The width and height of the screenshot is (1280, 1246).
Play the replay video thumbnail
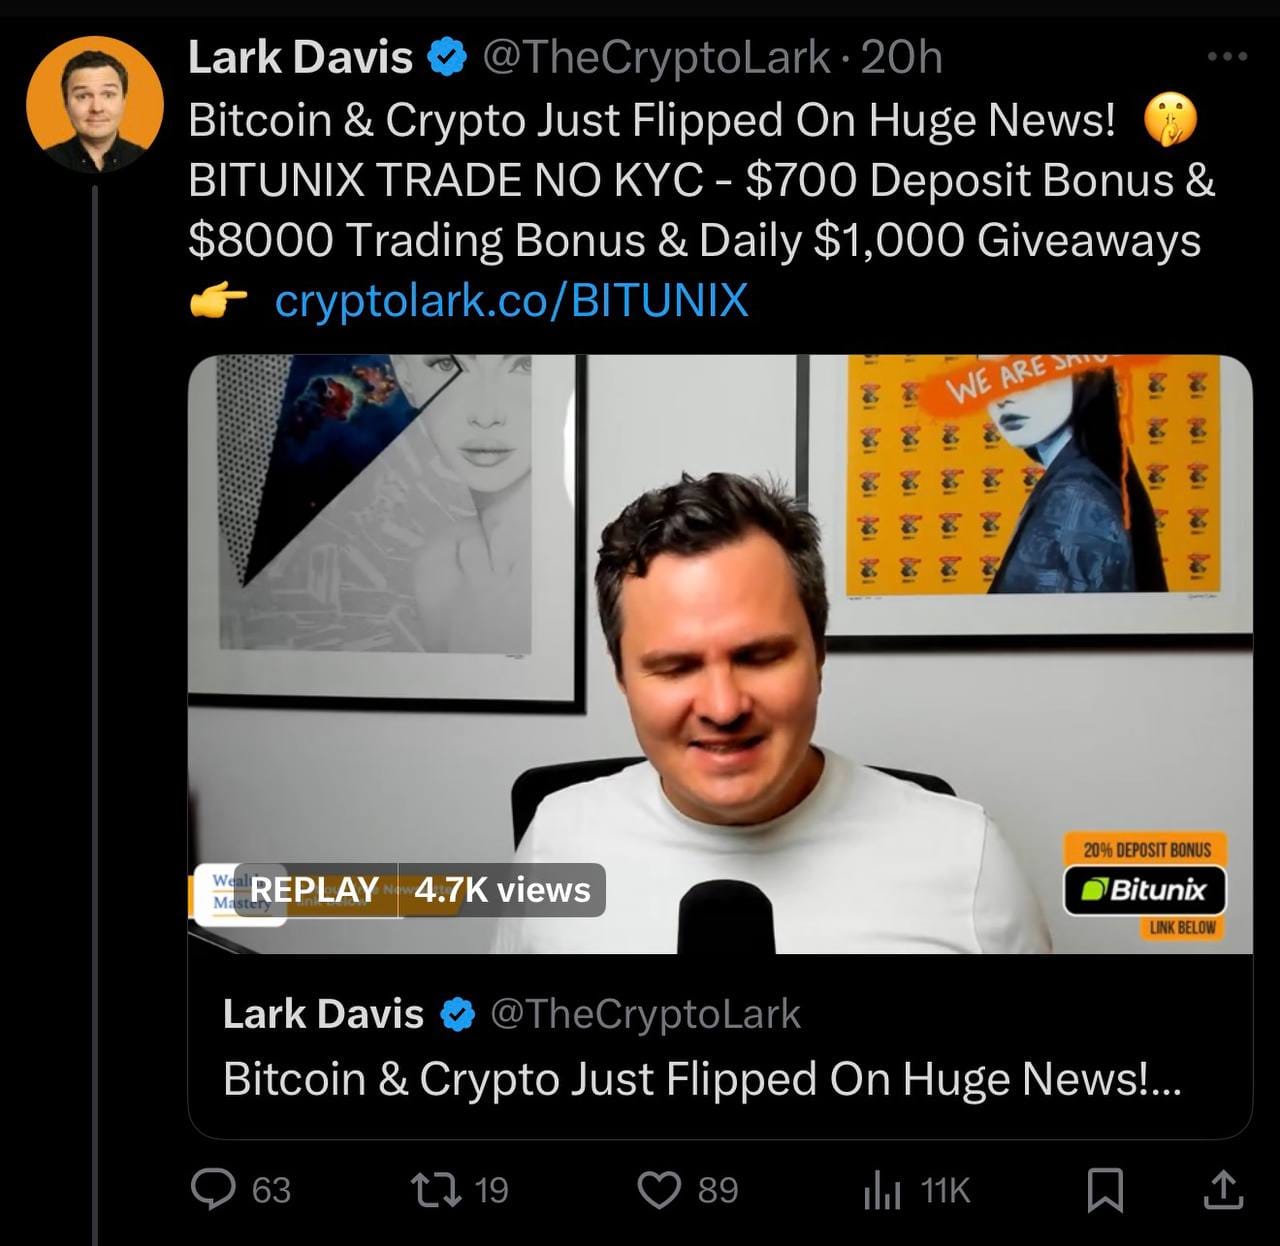click(x=720, y=654)
